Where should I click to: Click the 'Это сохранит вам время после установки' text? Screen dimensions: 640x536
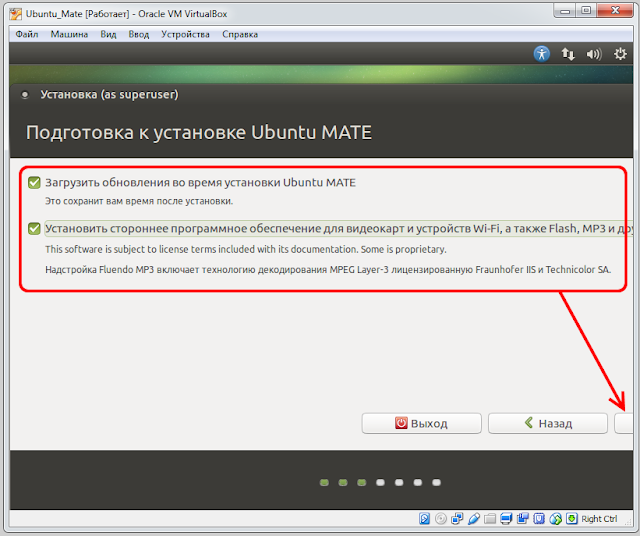139,201
